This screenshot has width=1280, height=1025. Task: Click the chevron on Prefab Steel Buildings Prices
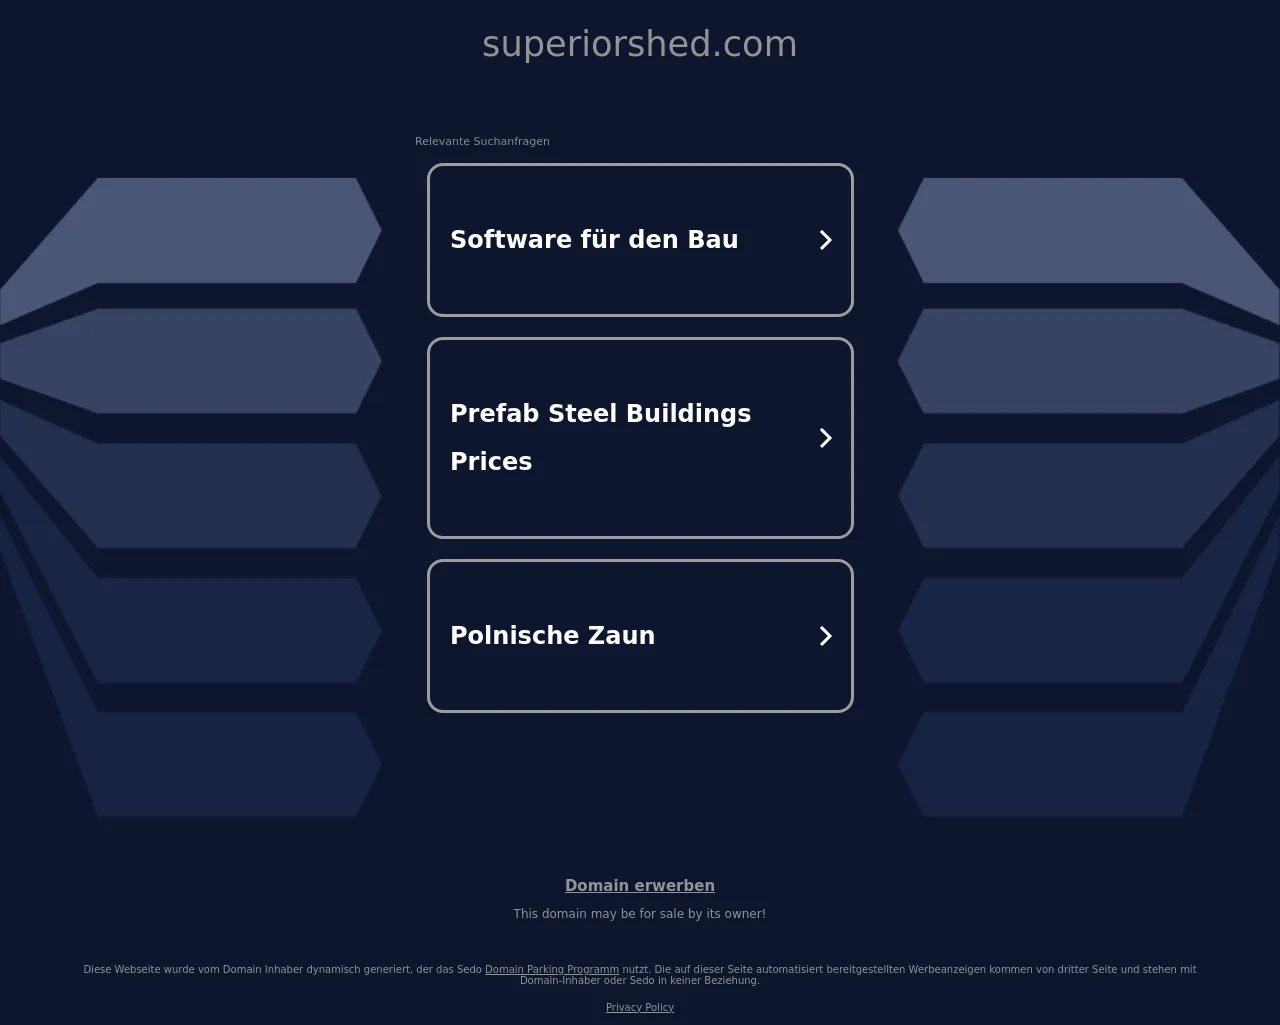click(826, 438)
